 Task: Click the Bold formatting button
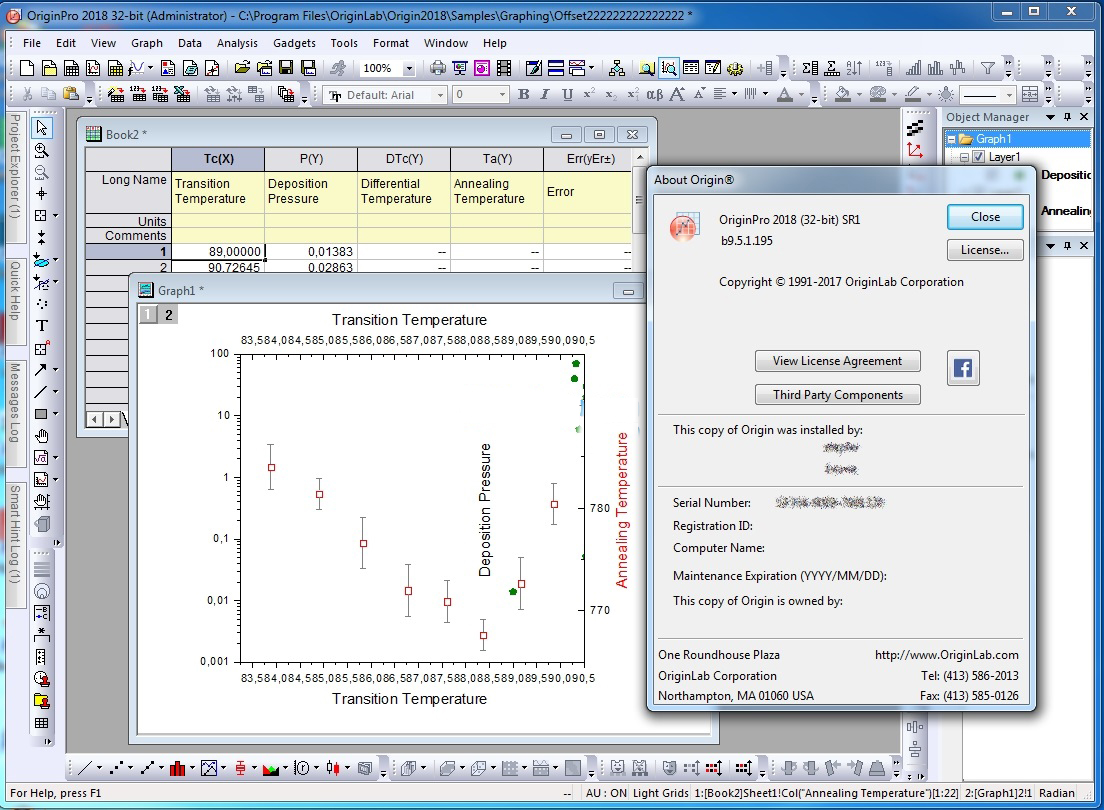[x=523, y=95]
